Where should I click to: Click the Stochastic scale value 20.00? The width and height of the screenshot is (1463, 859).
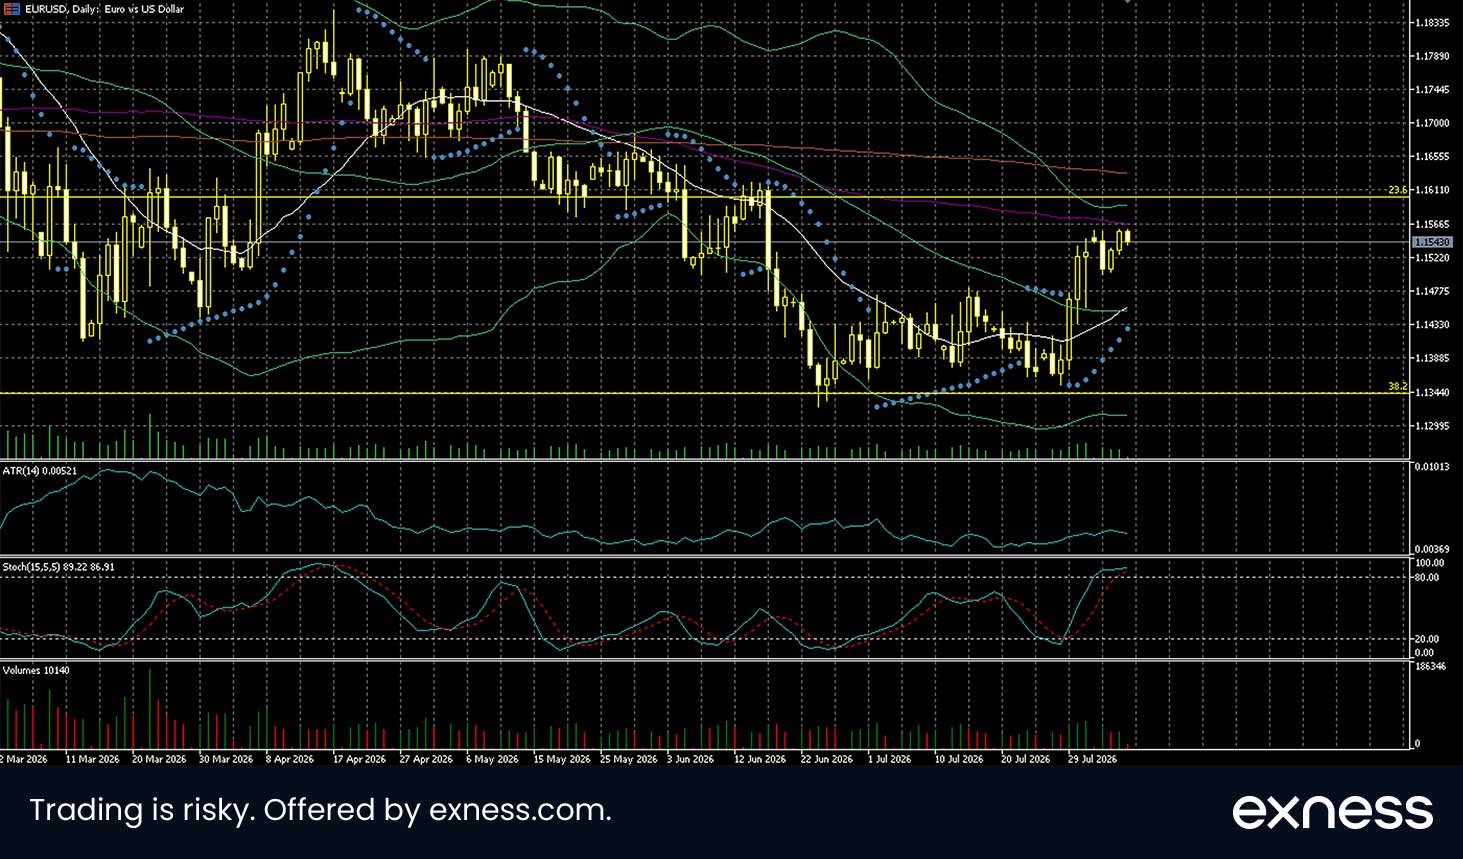point(1428,639)
